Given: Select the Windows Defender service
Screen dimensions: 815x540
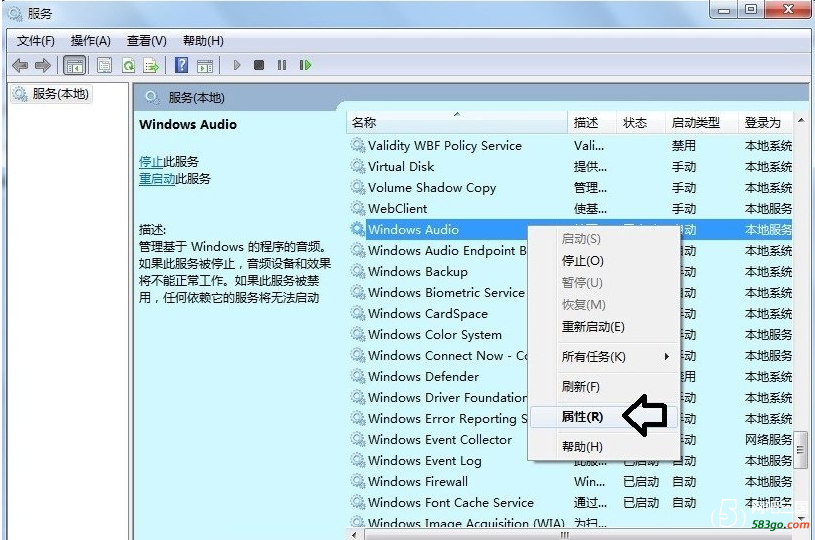Looking at the screenshot, I should pos(438,377).
